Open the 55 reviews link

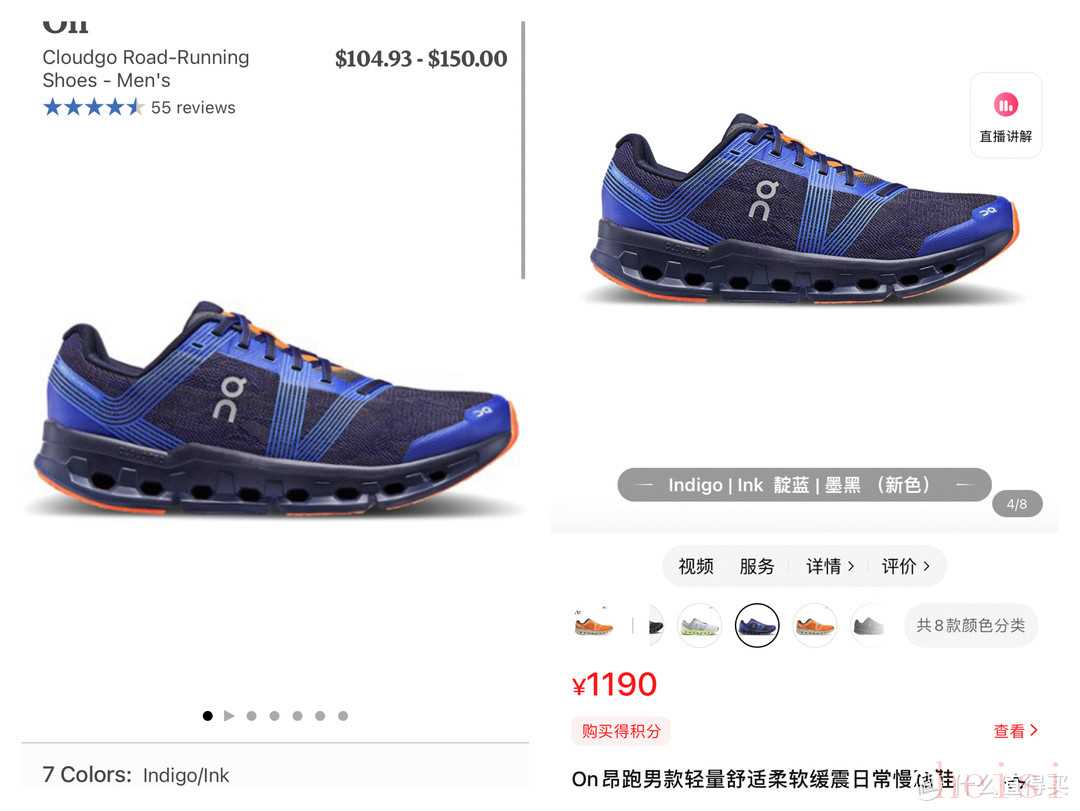(193, 107)
